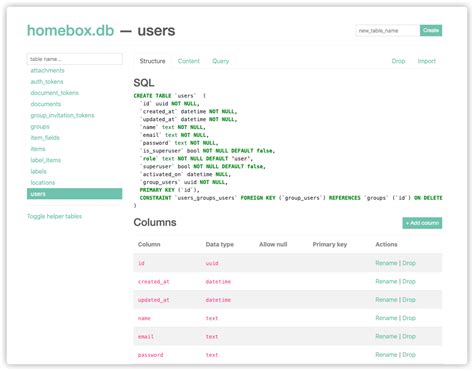This screenshot has width=474, height=371.
Task: Open the item_fields table
Action: (x=45, y=138)
